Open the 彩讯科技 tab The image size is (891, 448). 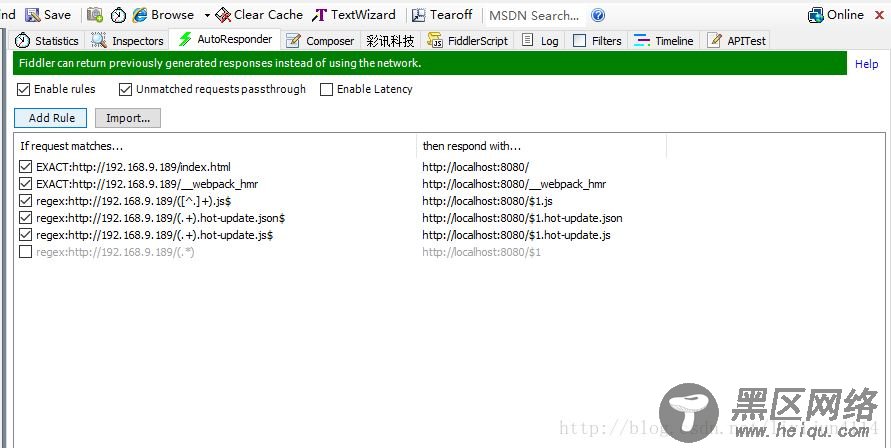pos(390,40)
